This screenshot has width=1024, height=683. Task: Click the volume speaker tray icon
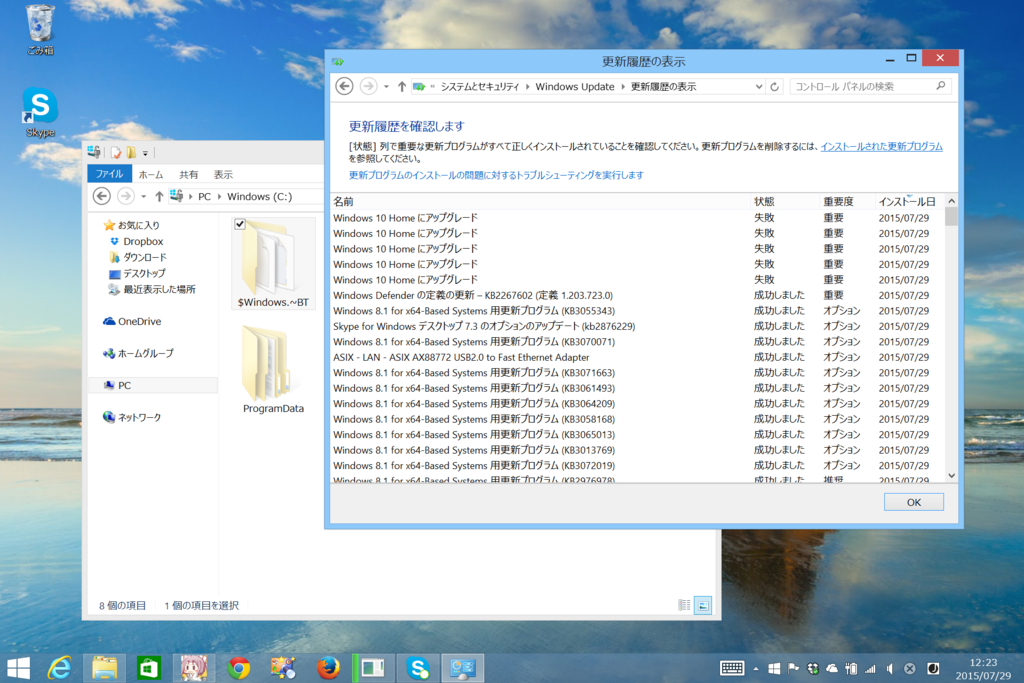coord(889,669)
